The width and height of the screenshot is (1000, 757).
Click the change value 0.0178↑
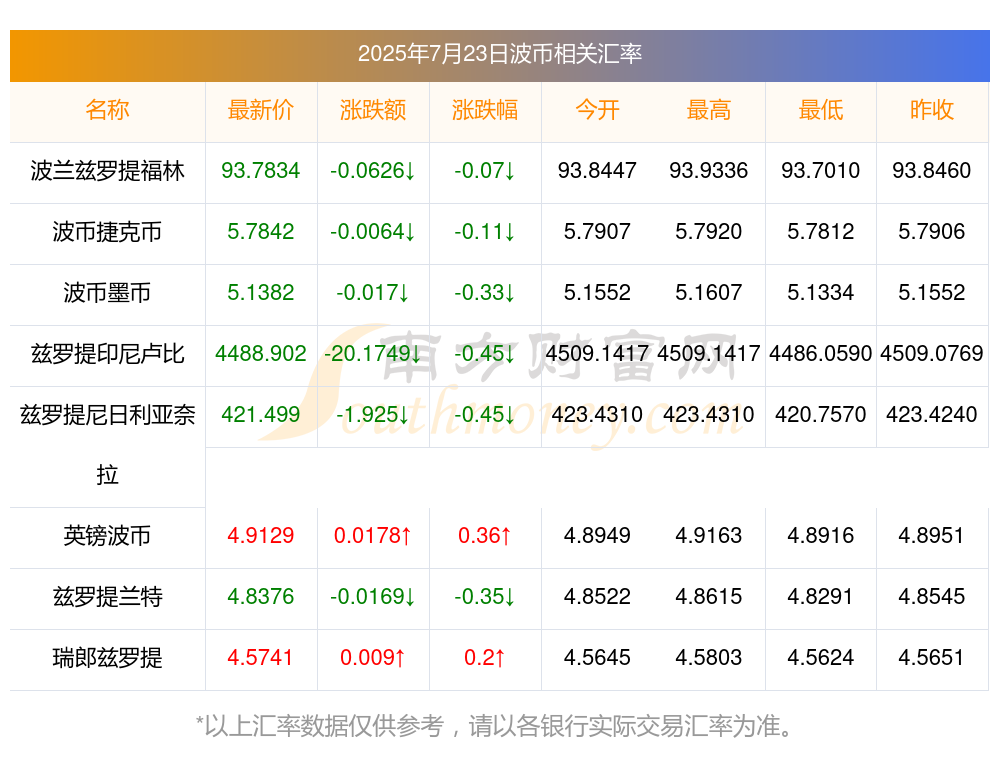tap(372, 536)
